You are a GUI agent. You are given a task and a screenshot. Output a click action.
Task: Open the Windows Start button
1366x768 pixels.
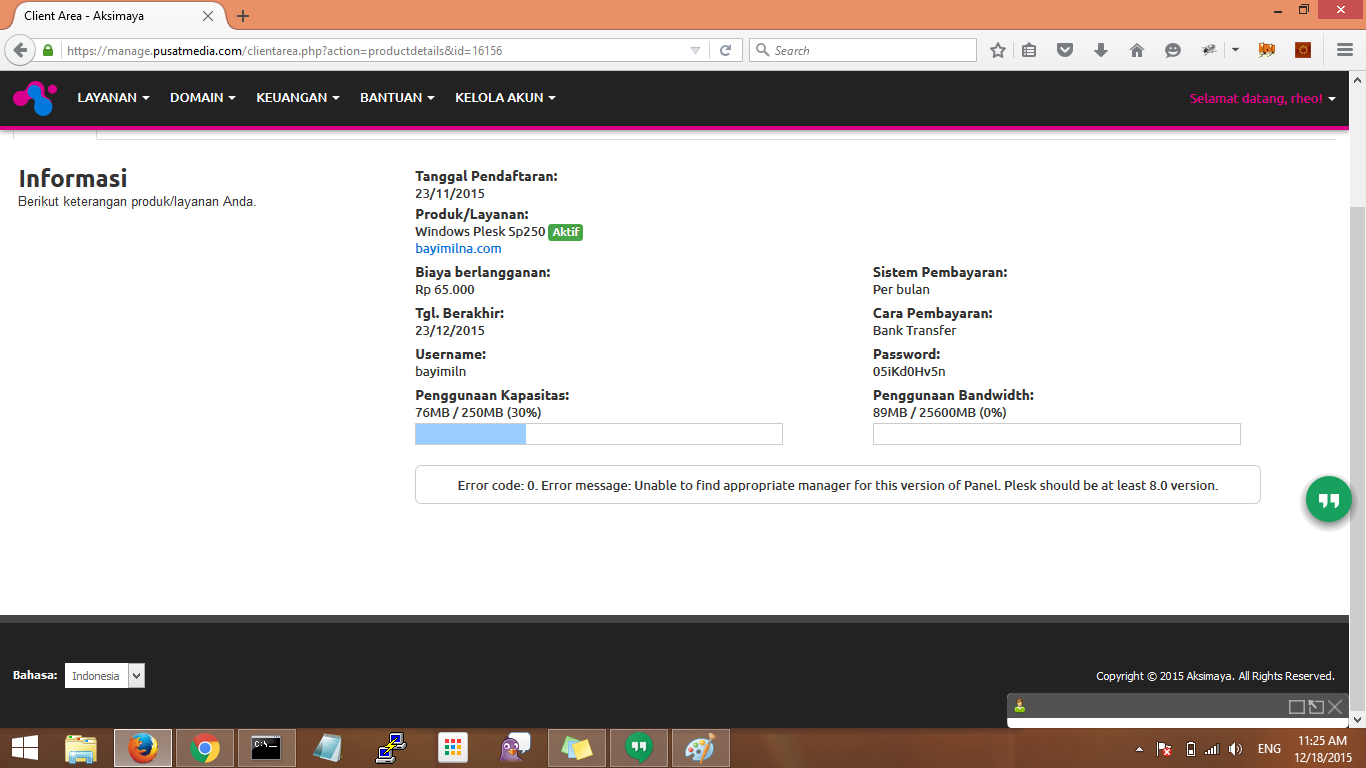coord(25,748)
